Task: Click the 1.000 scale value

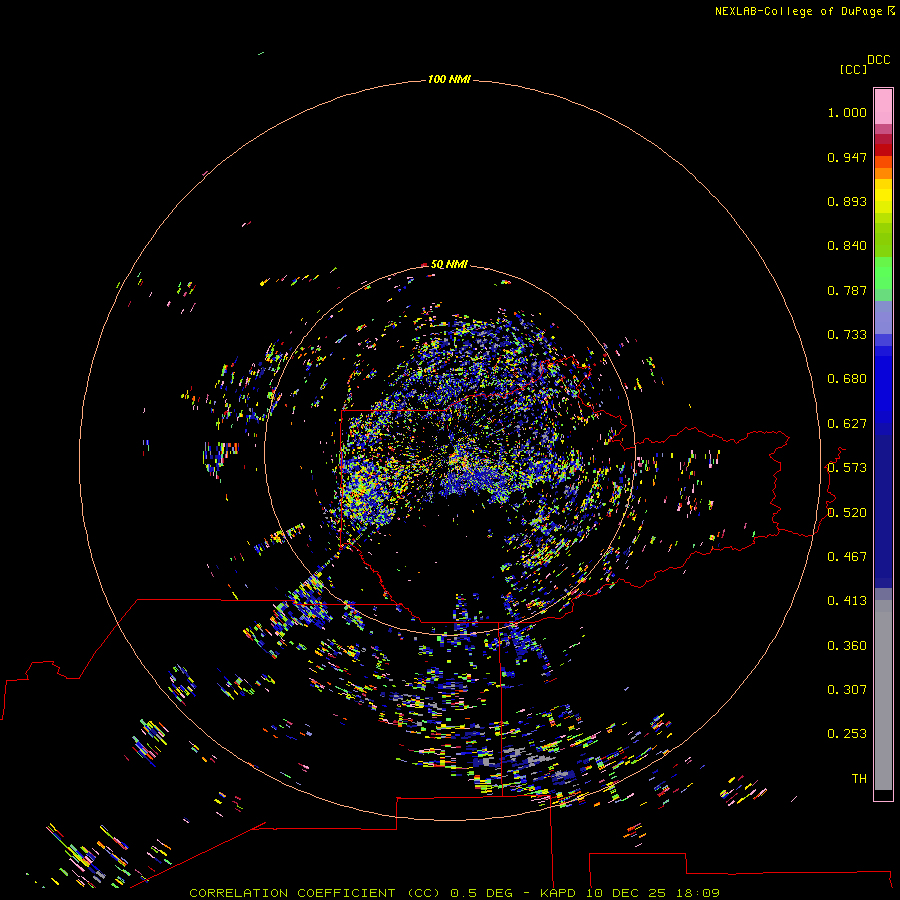Action: pos(847,112)
